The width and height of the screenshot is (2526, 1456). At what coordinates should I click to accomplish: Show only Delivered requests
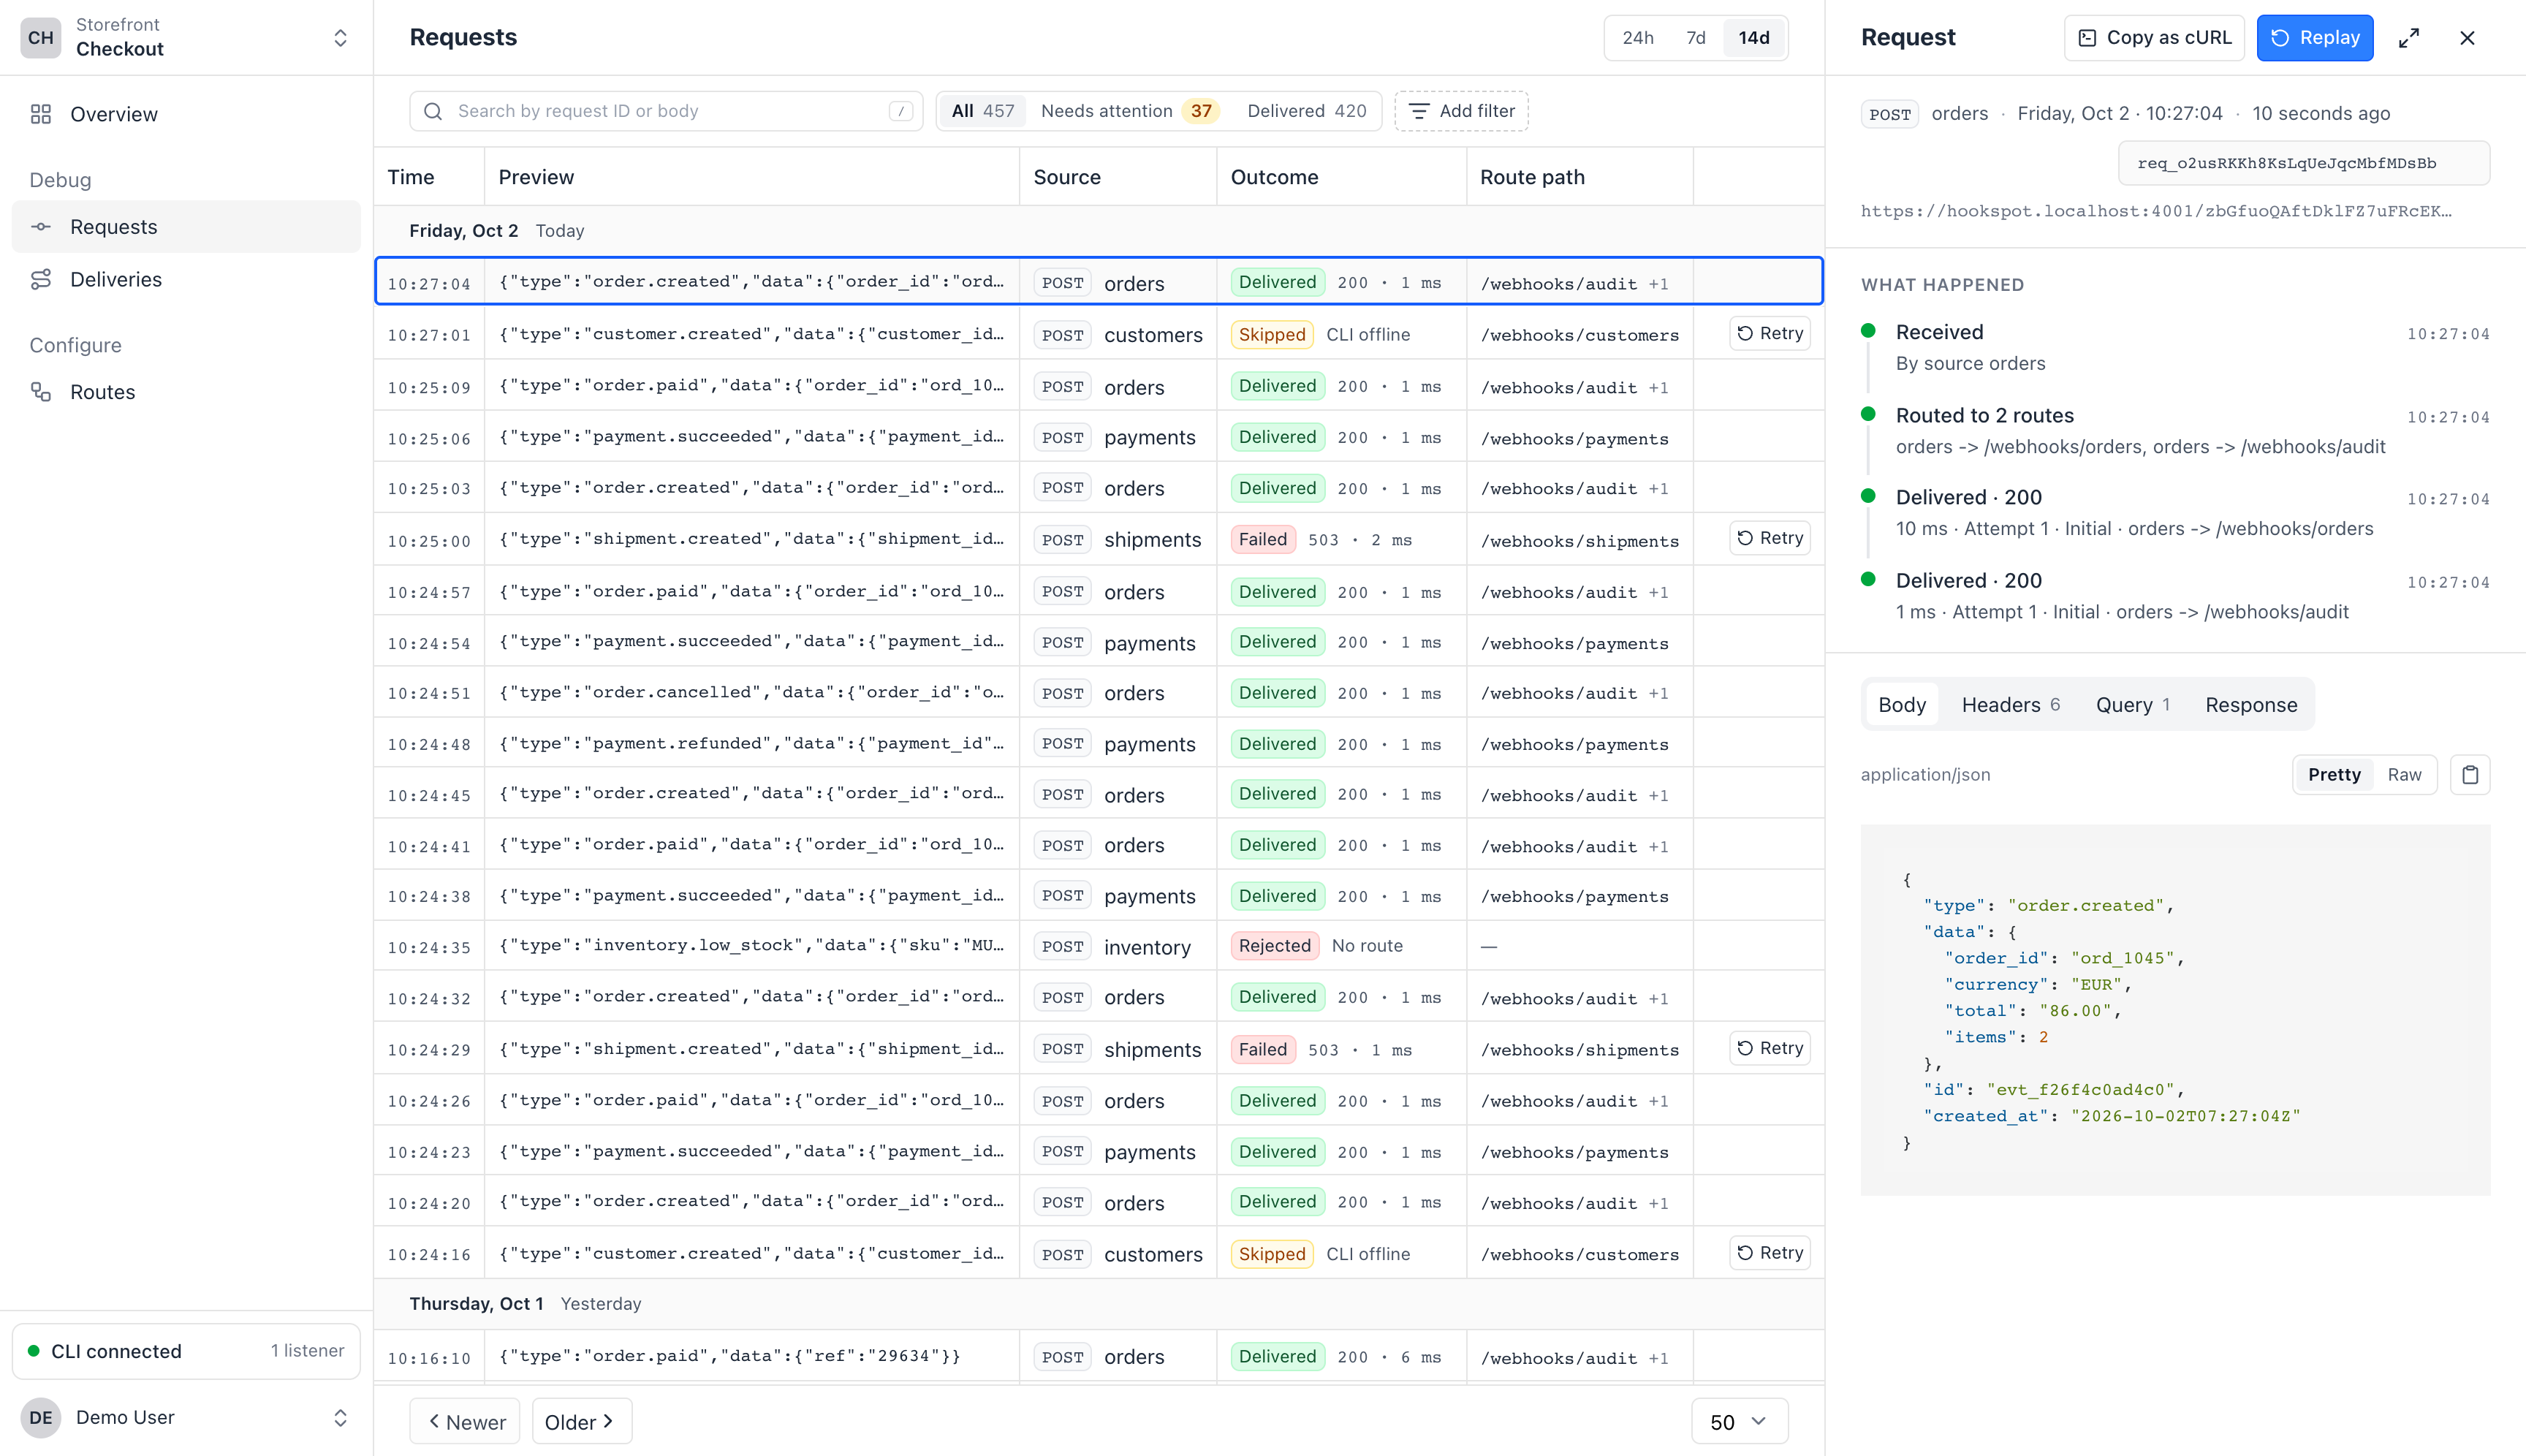point(1306,111)
